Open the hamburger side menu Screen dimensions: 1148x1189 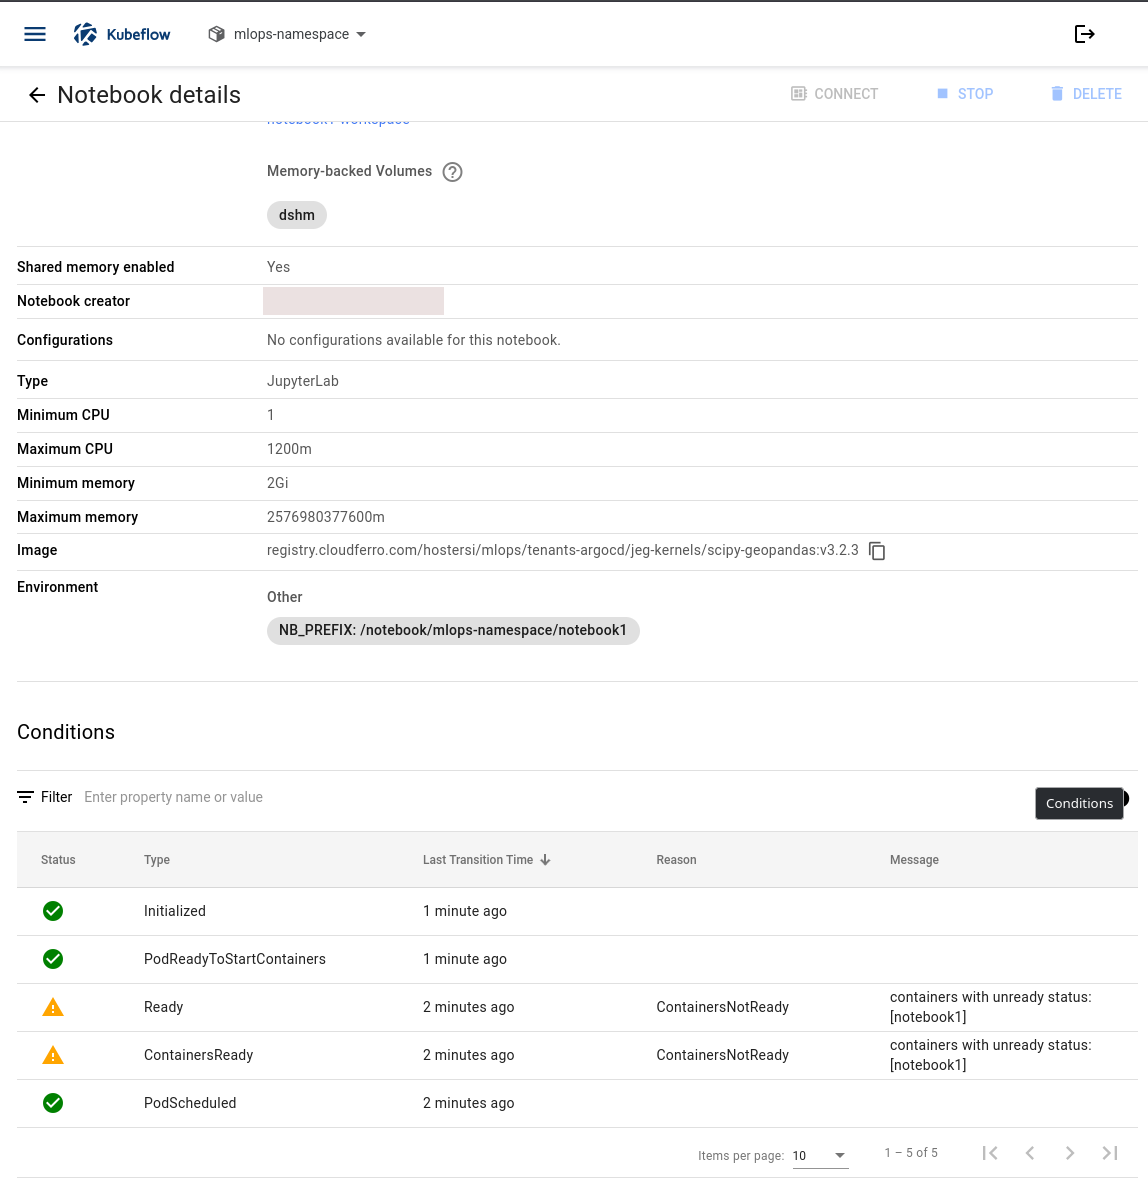pos(35,34)
